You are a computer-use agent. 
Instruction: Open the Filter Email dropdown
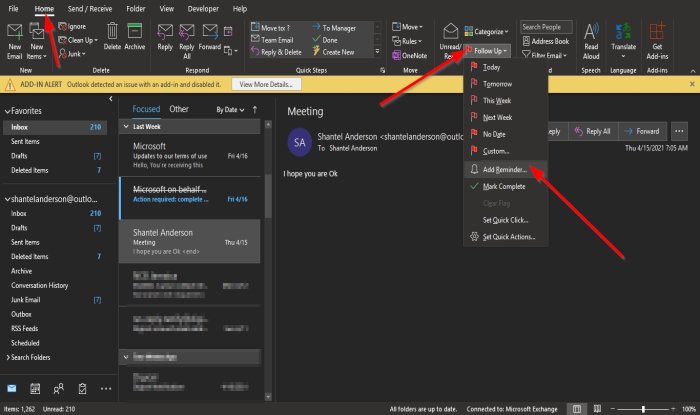(x=544, y=55)
